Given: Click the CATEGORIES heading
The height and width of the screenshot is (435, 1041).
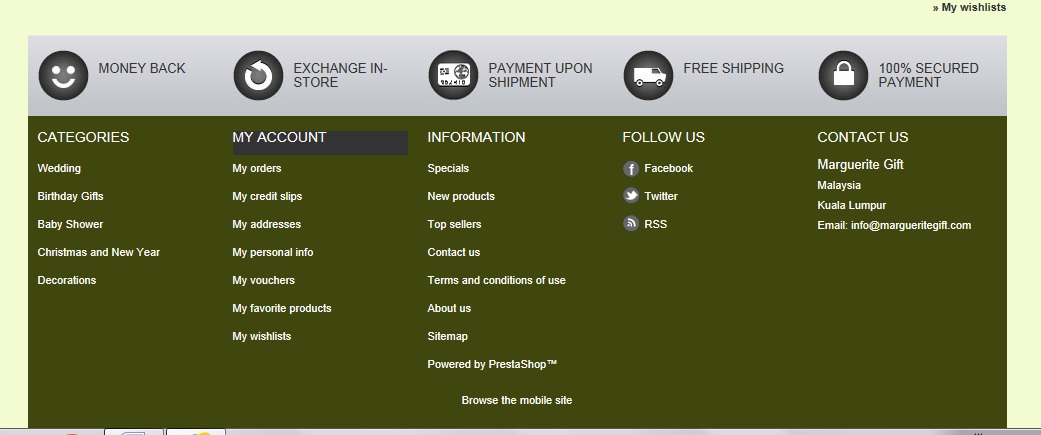Looking at the screenshot, I should 83,137.
